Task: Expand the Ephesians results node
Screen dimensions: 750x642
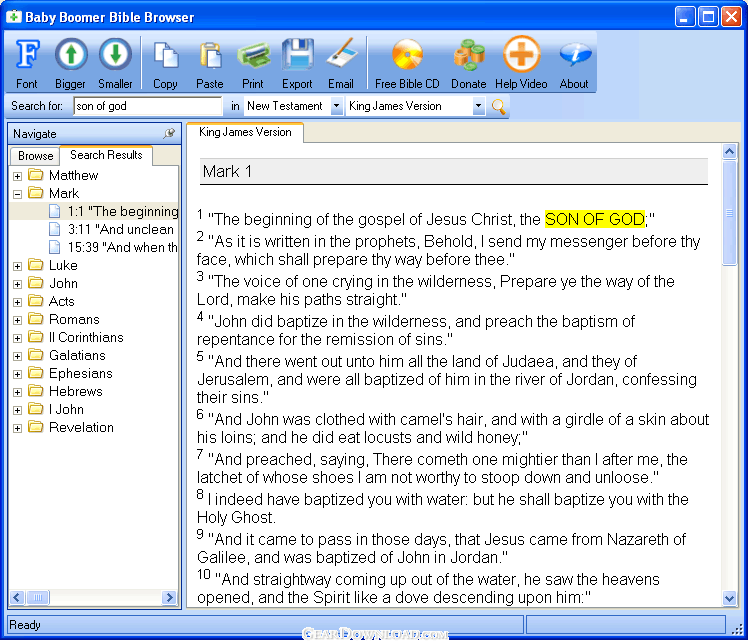Action: click(17, 374)
